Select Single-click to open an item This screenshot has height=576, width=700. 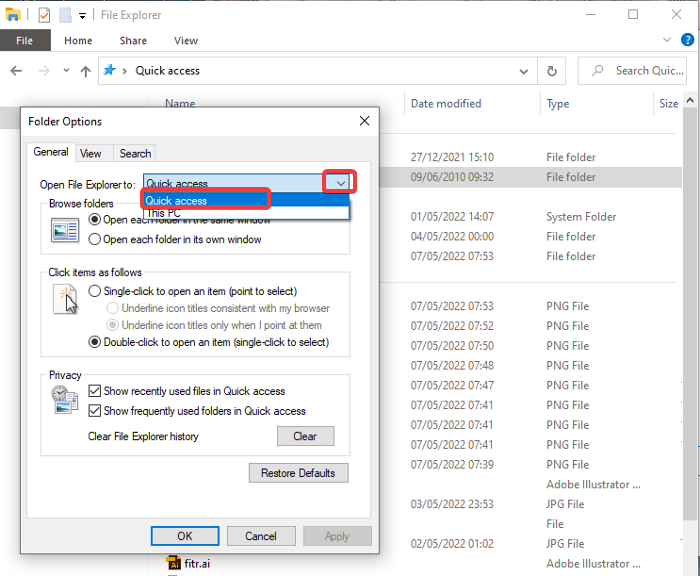click(x=95, y=291)
